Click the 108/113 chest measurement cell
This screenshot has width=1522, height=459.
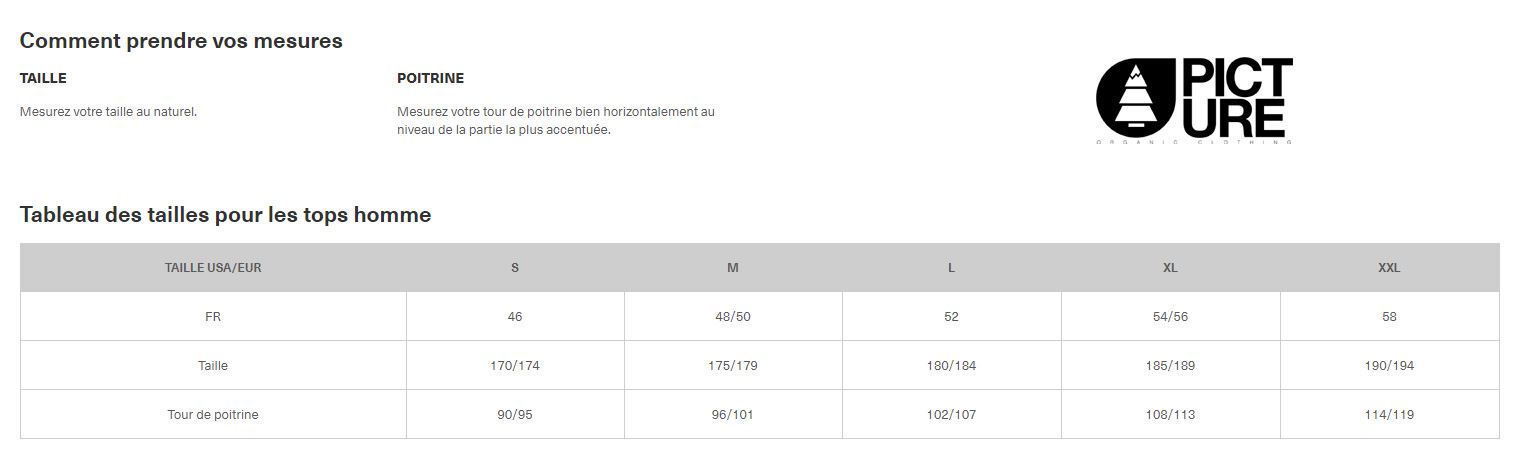point(1170,415)
